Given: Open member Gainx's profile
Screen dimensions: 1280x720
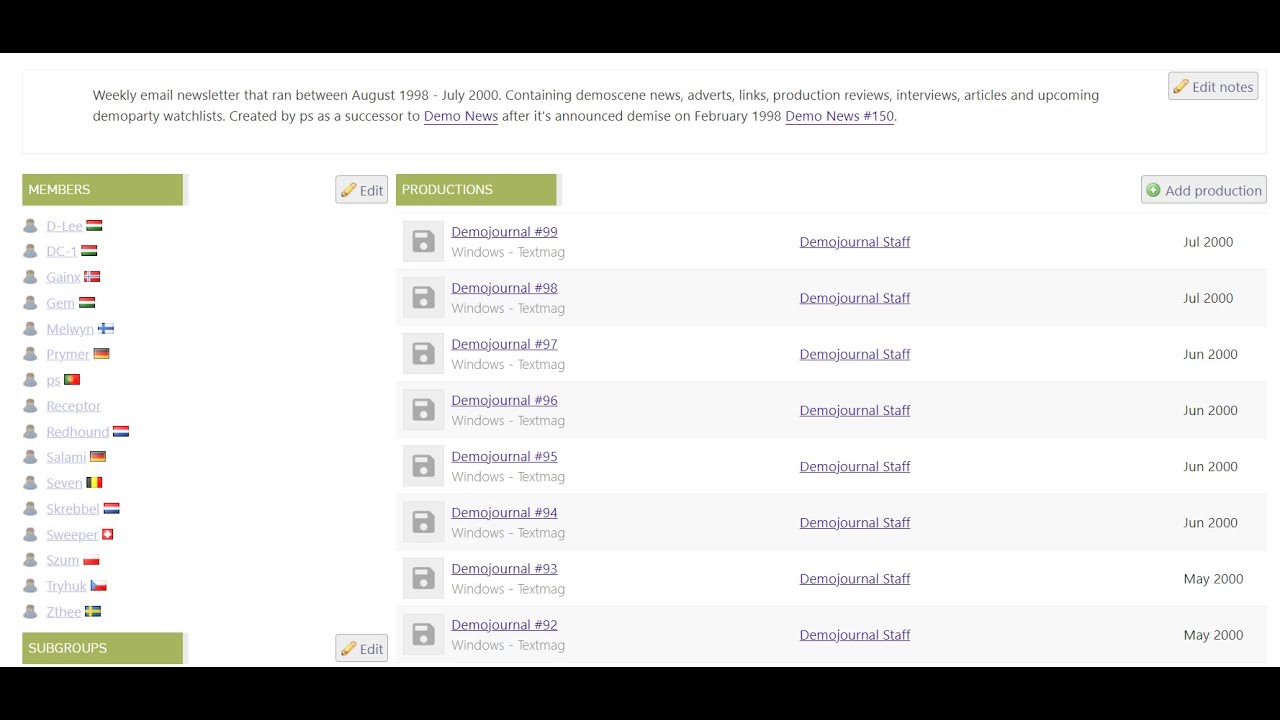Looking at the screenshot, I should 63,277.
